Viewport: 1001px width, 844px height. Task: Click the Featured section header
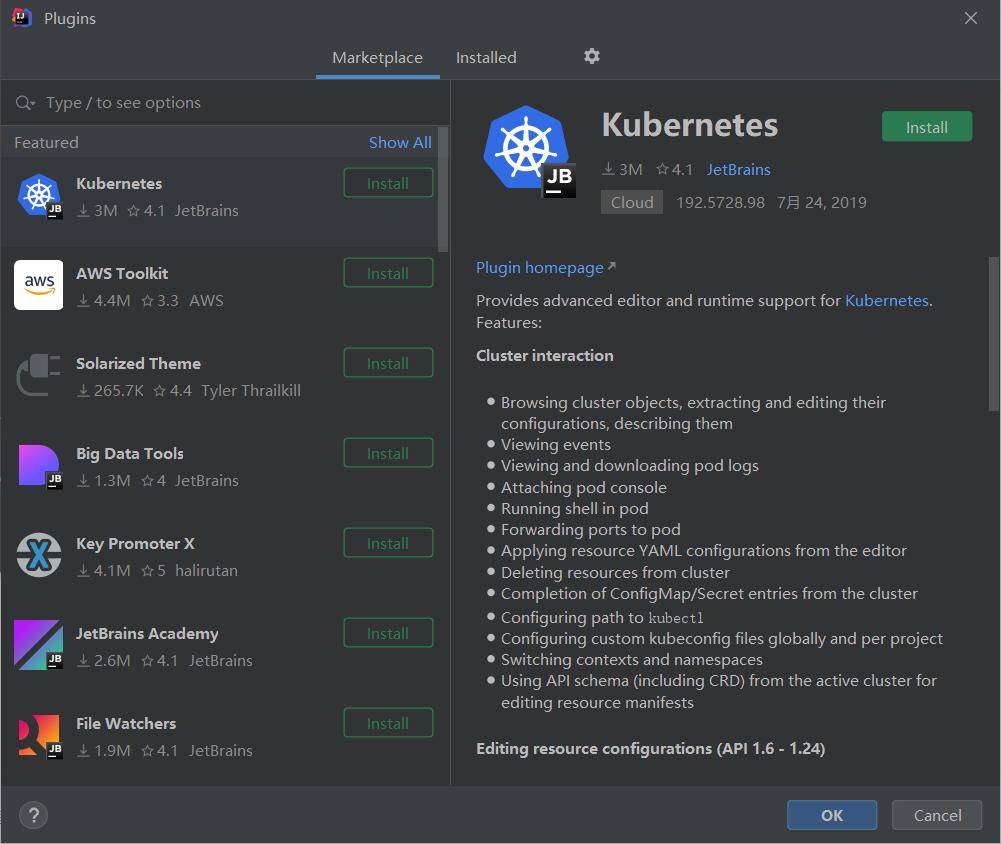tap(47, 142)
